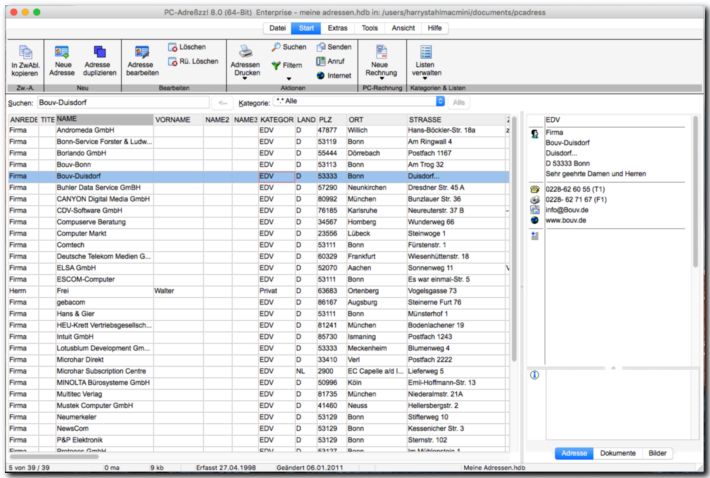Select the NewsCom row

pyautogui.click(x=258, y=429)
